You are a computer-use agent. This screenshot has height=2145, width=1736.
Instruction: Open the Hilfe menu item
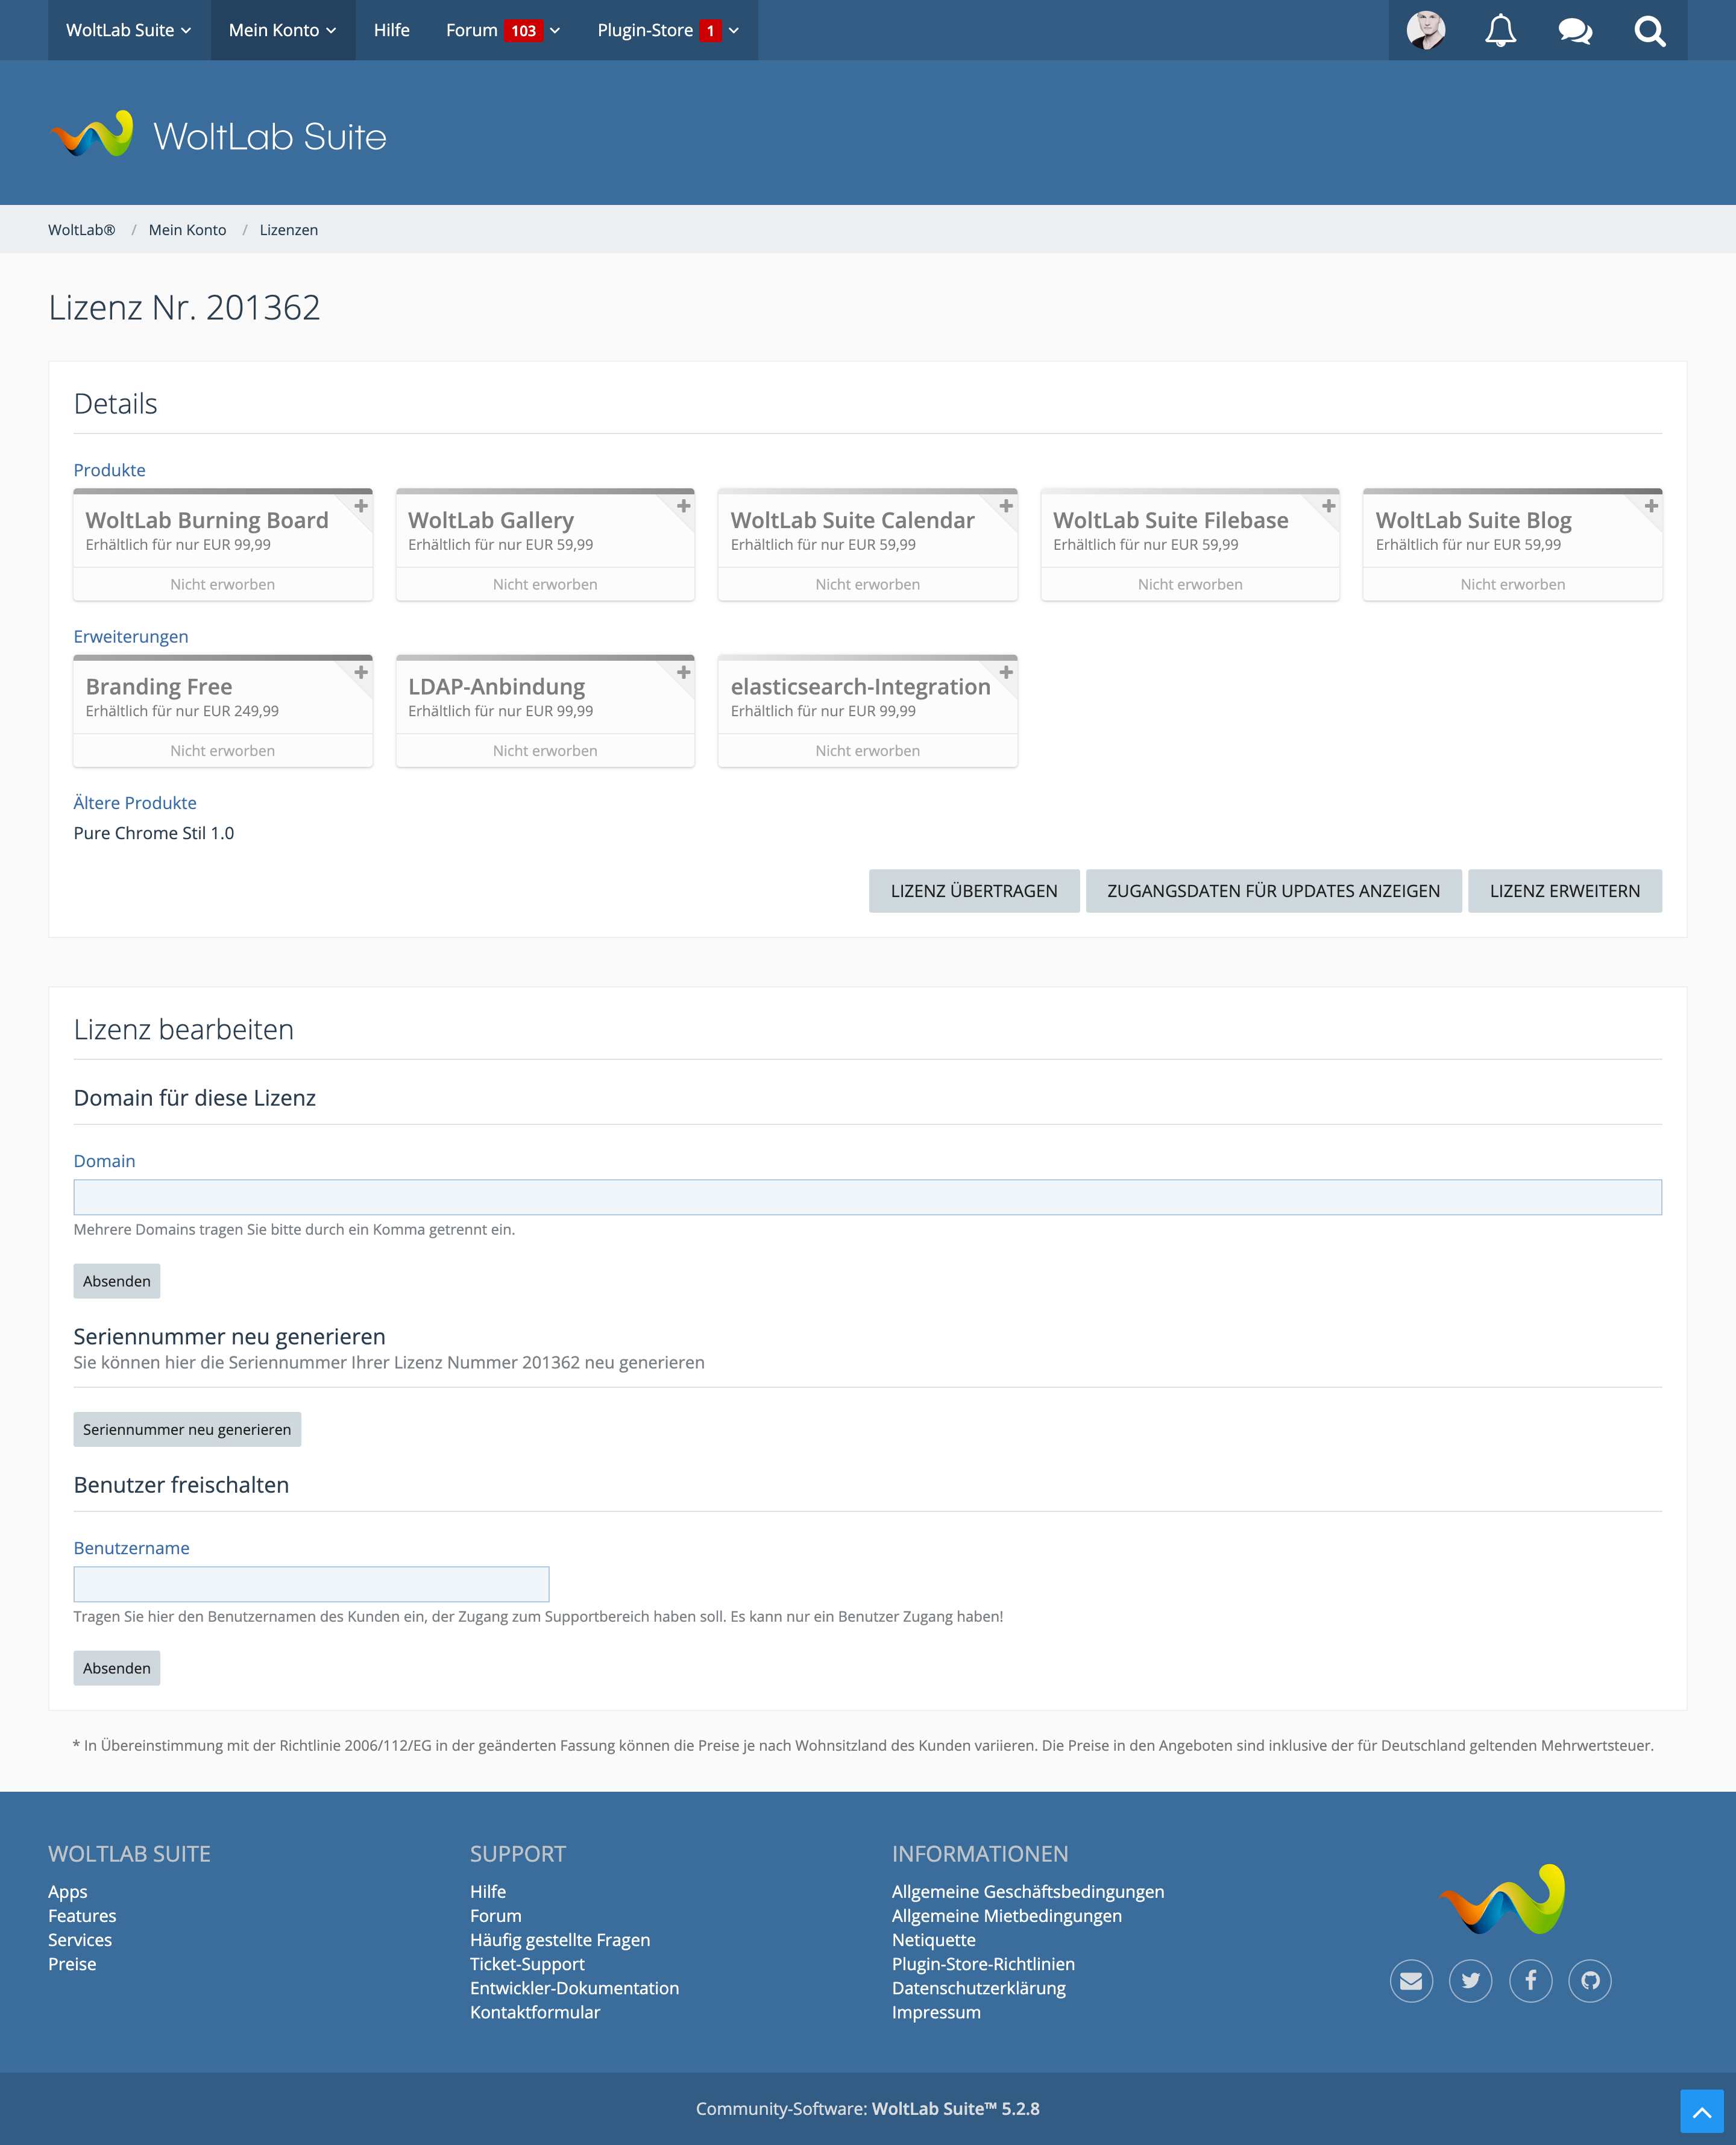pyautogui.click(x=391, y=30)
